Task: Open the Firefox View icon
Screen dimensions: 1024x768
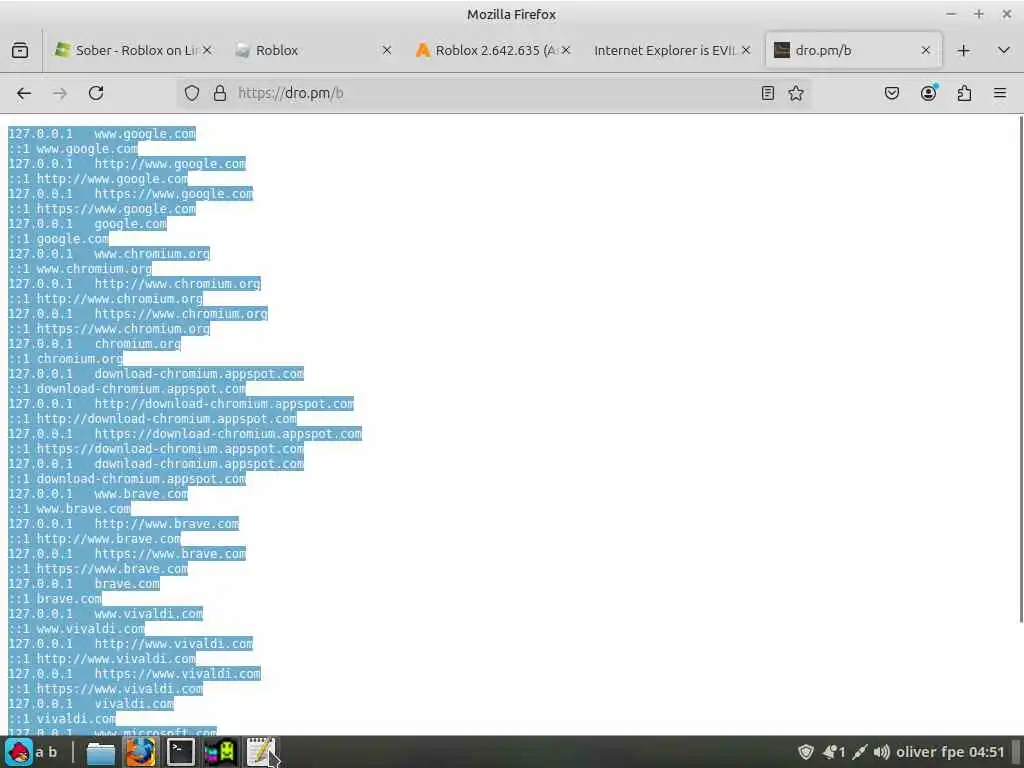Action: (20, 50)
